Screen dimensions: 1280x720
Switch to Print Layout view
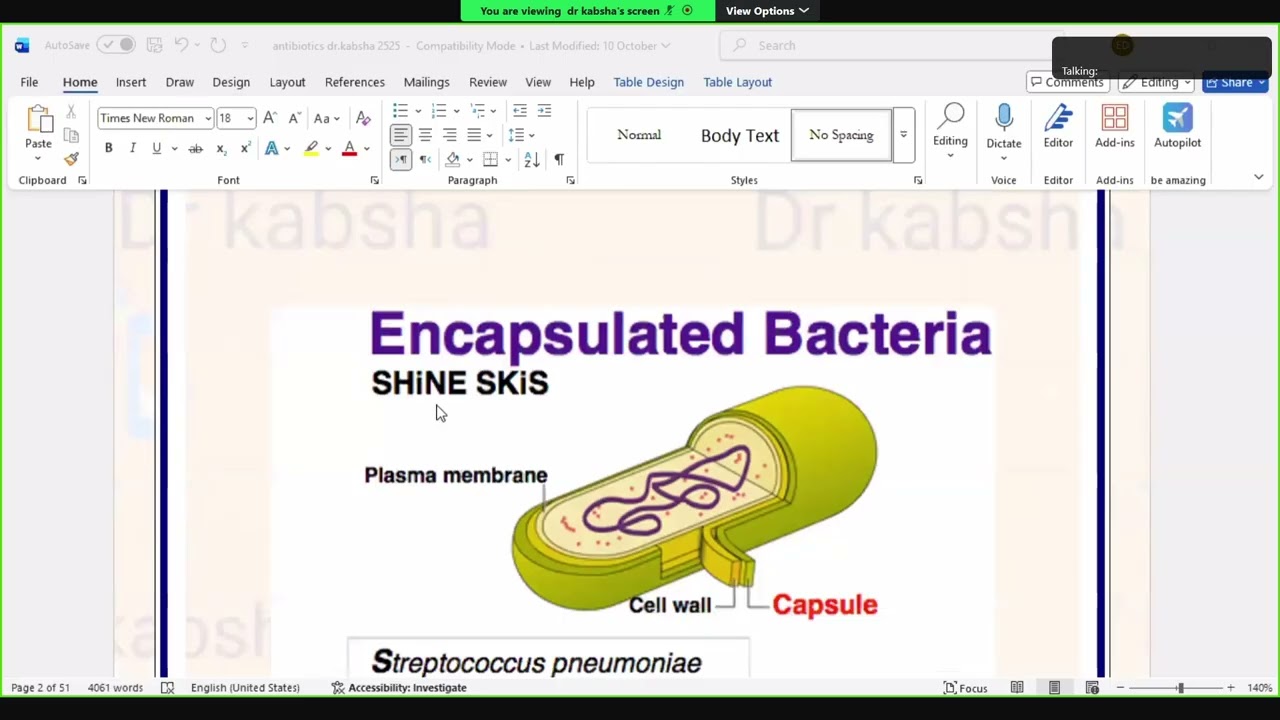coord(1054,688)
